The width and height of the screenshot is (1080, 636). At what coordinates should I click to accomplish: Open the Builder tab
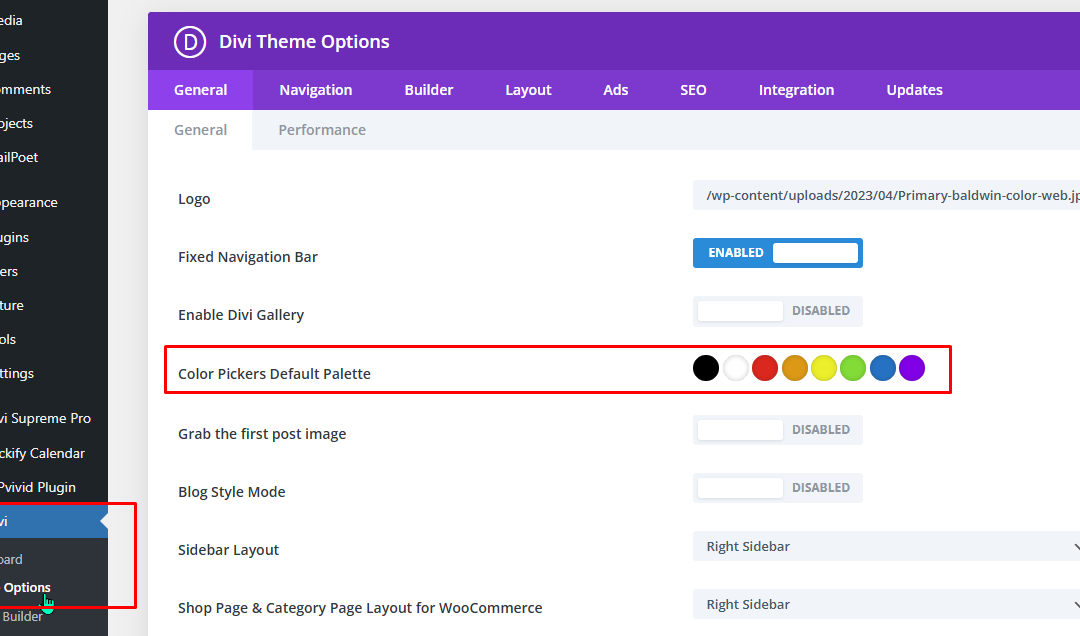pos(428,90)
